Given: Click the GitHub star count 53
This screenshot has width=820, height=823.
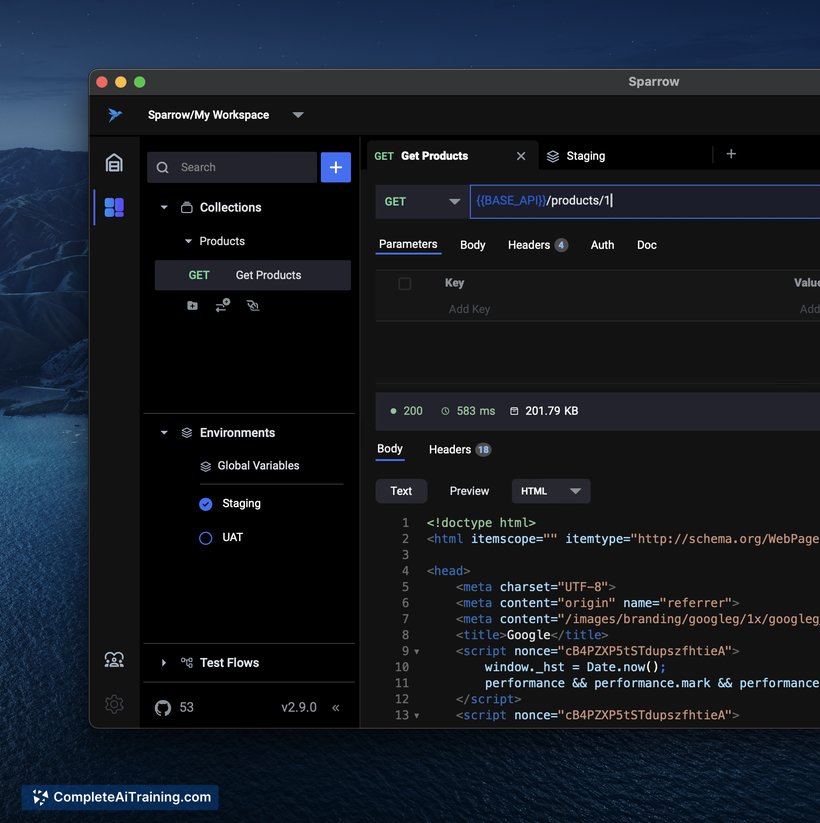Looking at the screenshot, I should [186, 708].
